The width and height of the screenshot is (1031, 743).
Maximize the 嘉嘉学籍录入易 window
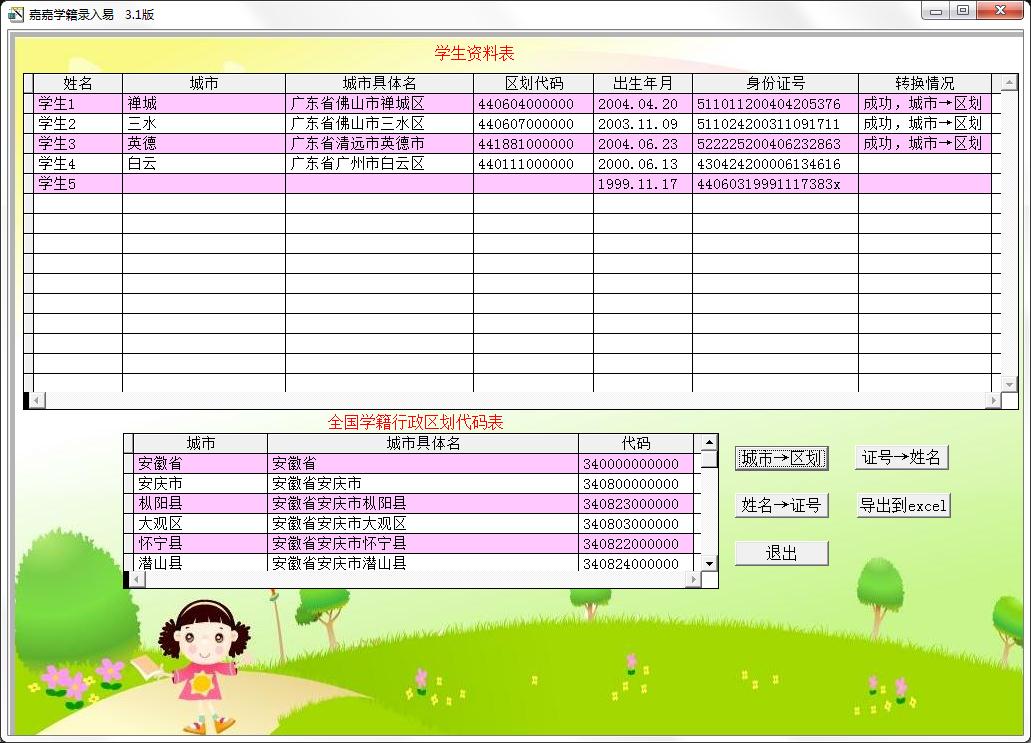pyautogui.click(x=963, y=11)
